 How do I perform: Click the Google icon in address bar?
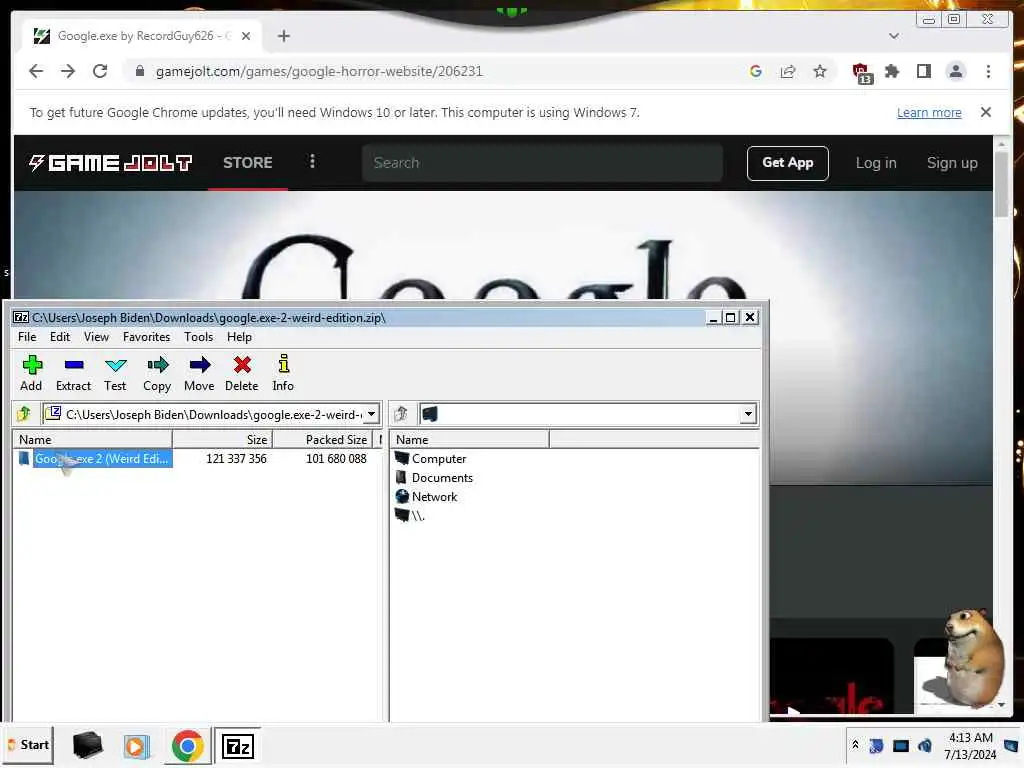[756, 71]
